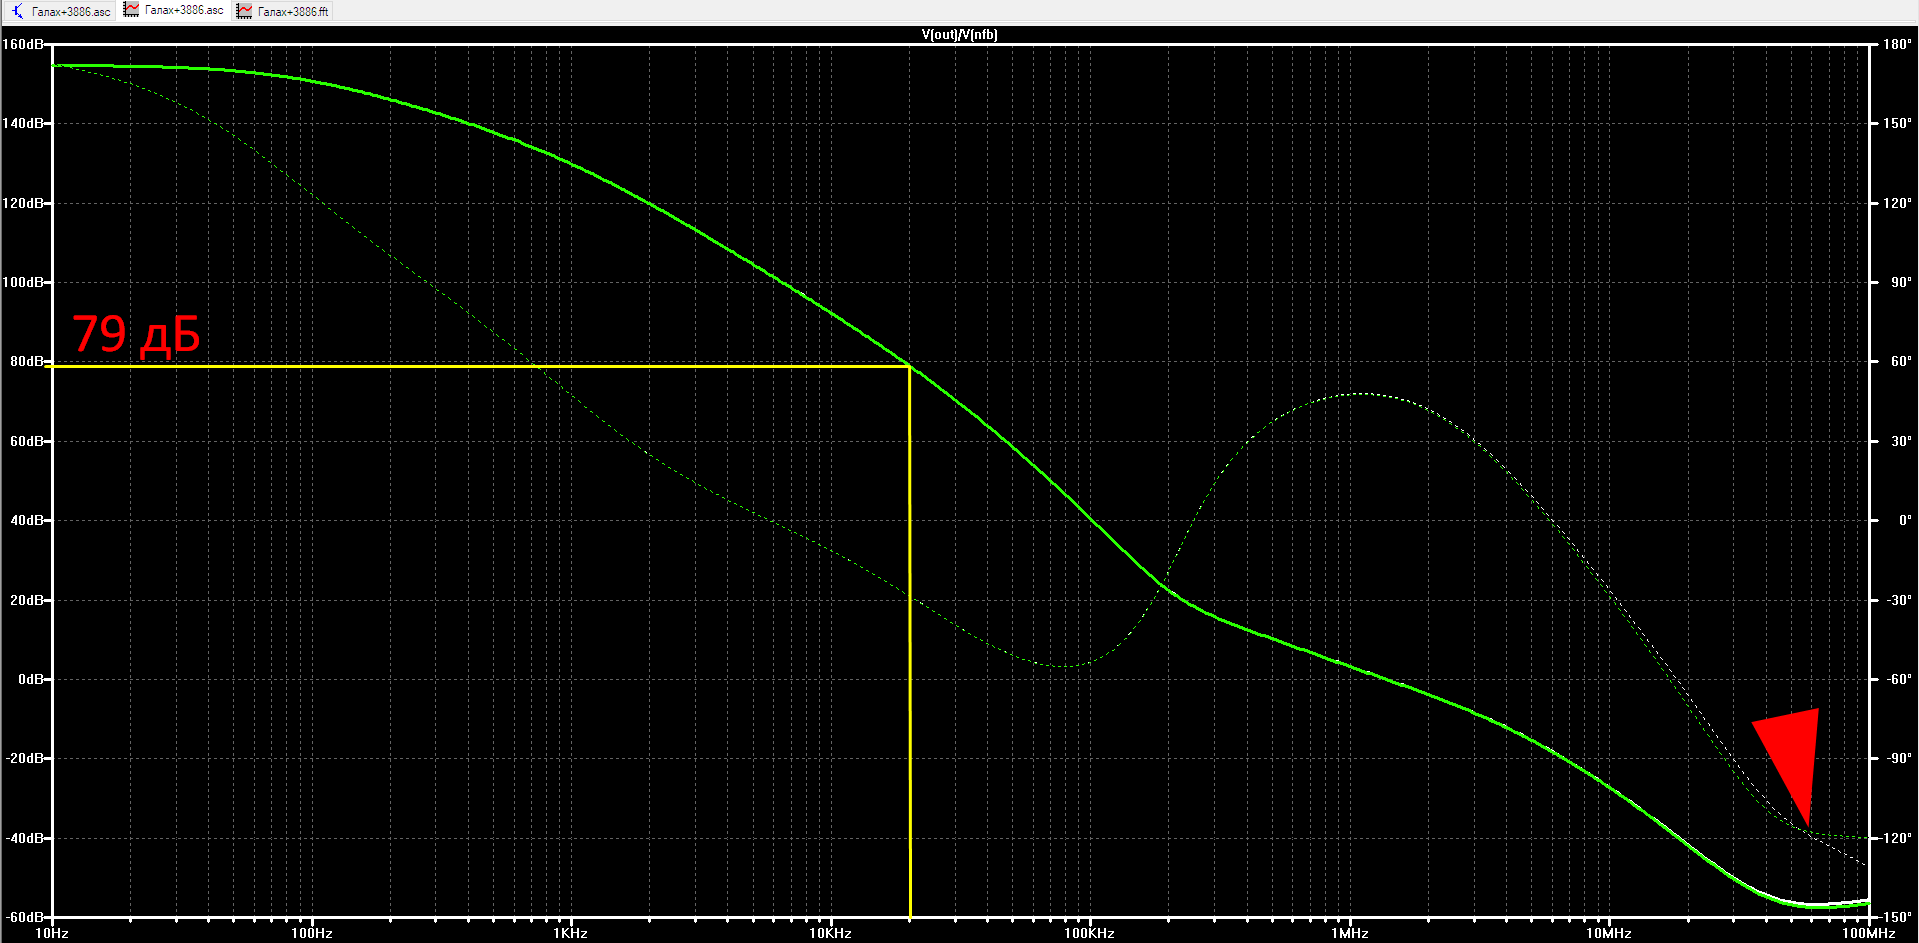Click the 1MHz frequency axis label
Viewport: 1919px width, 943px height.
(x=1349, y=933)
